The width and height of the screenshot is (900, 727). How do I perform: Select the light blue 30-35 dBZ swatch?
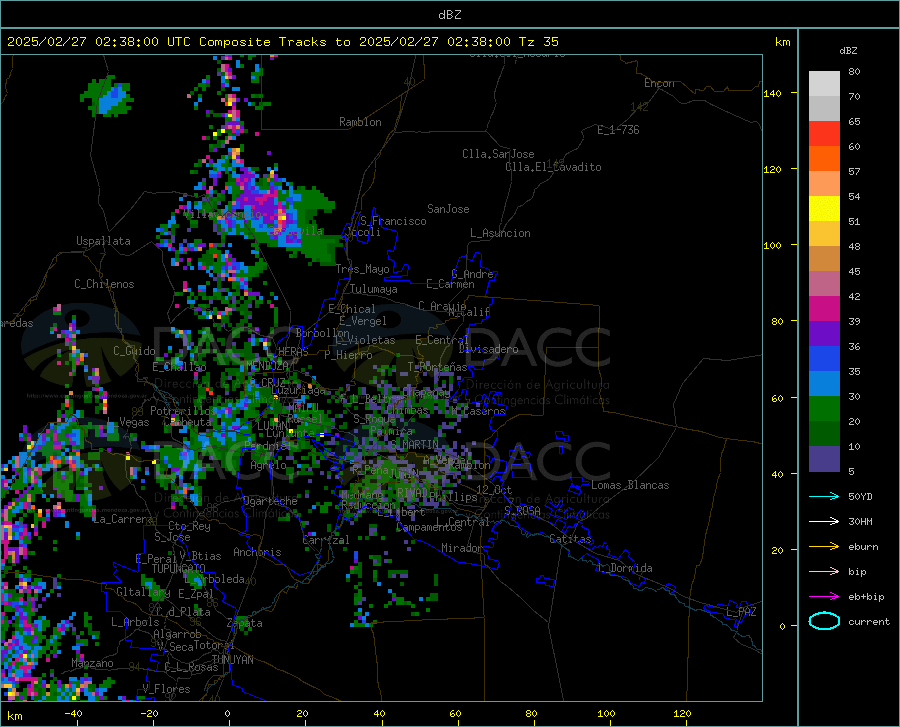point(824,384)
